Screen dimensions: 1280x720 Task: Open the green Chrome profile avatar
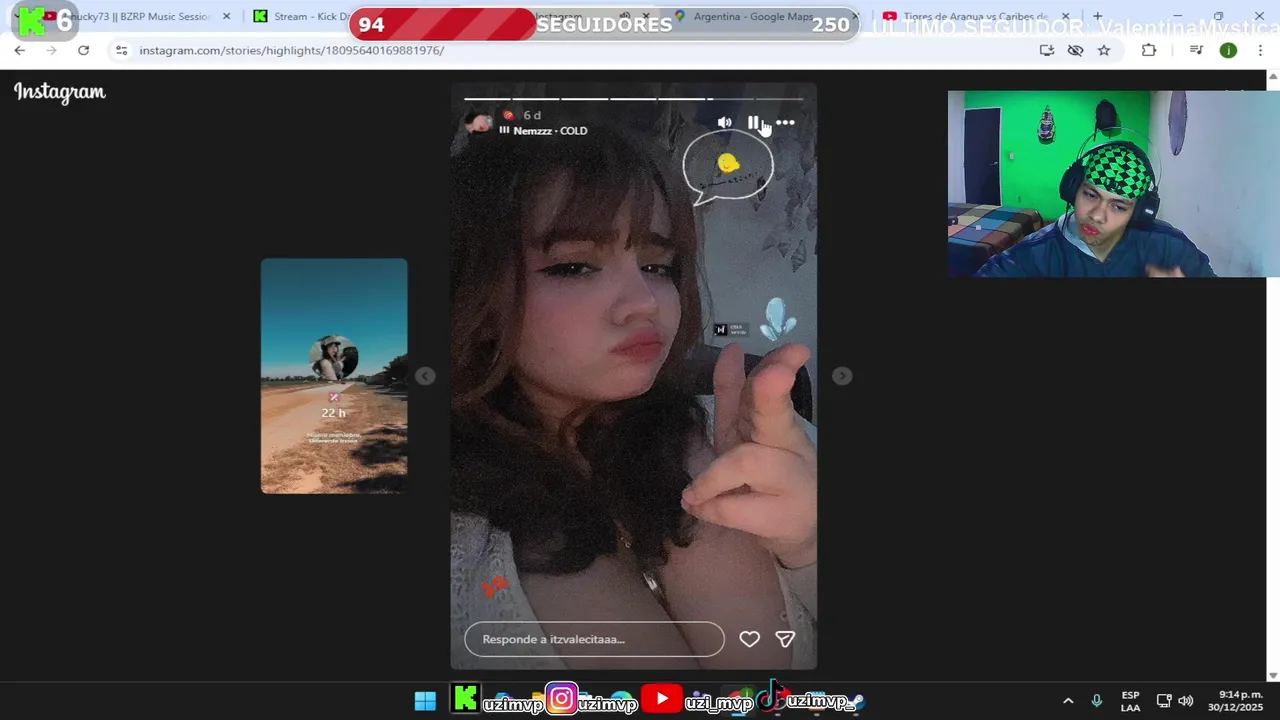(x=1228, y=50)
